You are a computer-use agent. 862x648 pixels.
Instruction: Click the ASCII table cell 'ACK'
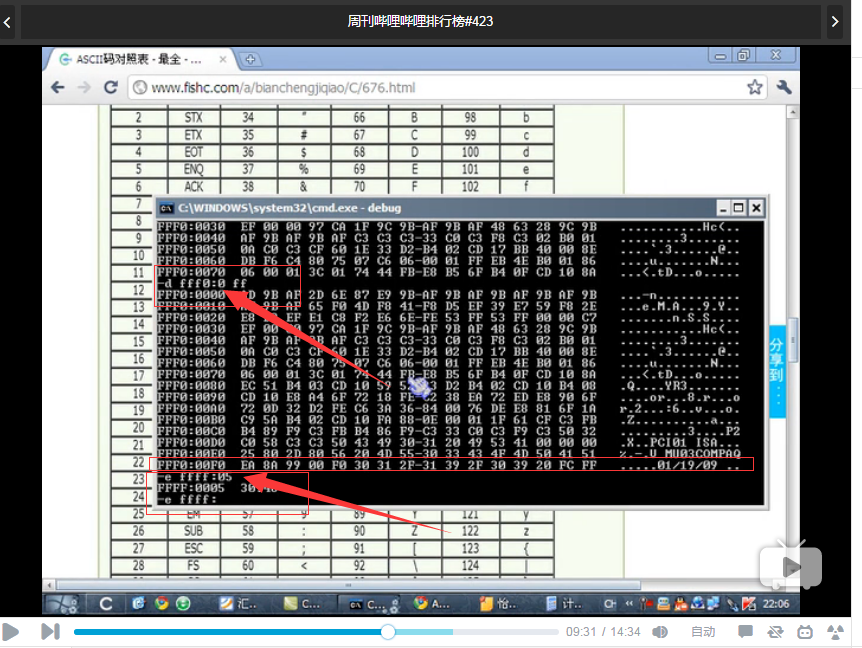194,187
